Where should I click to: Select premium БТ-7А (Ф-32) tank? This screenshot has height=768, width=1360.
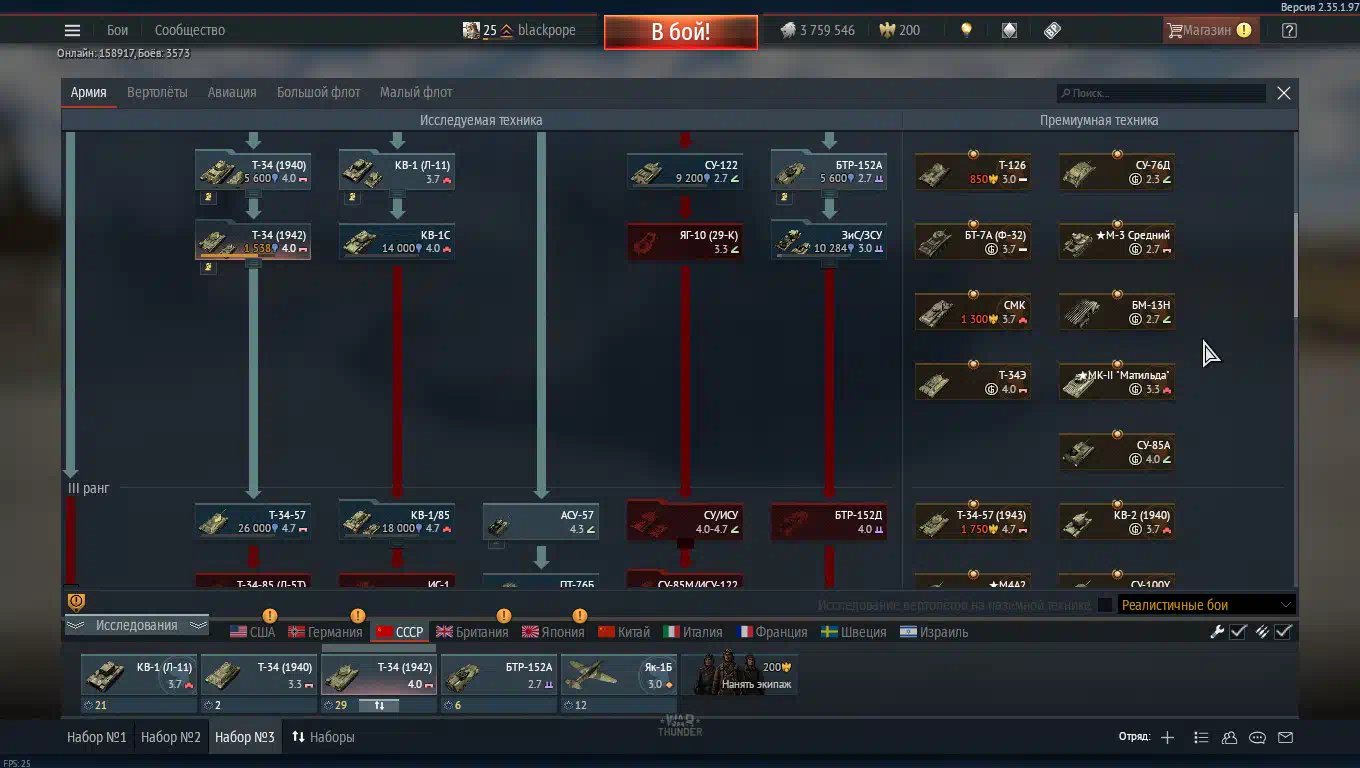[x=973, y=241]
